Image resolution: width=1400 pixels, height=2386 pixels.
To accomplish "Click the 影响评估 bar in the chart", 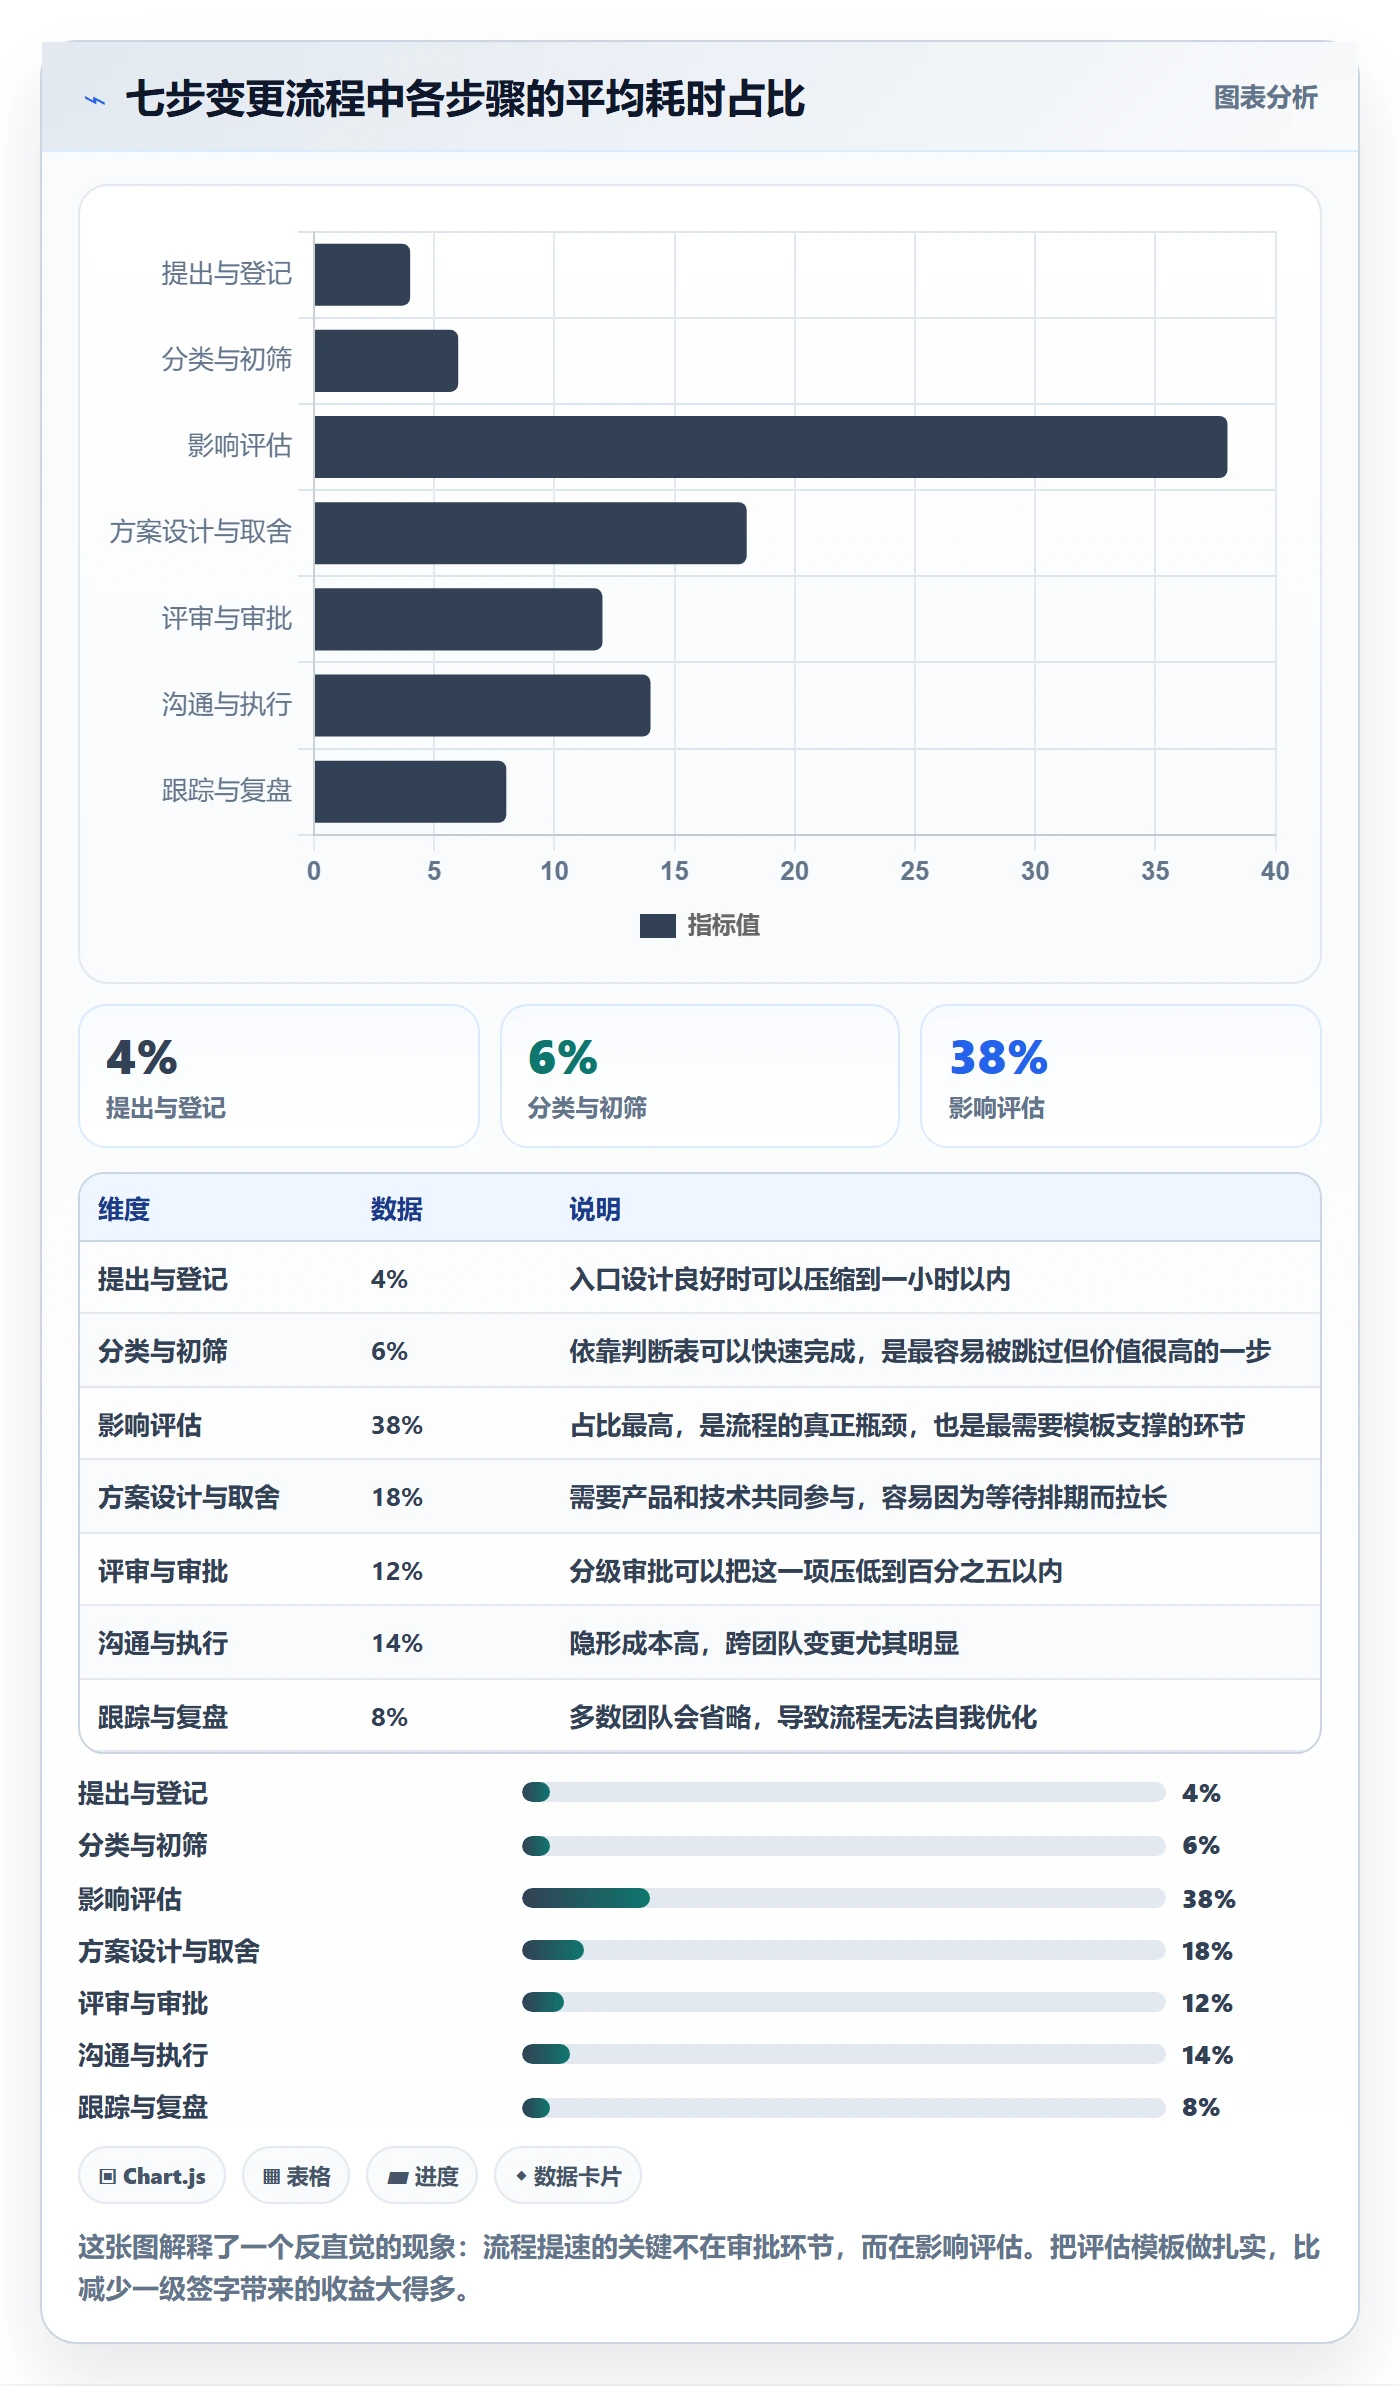I will [x=770, y=447].
